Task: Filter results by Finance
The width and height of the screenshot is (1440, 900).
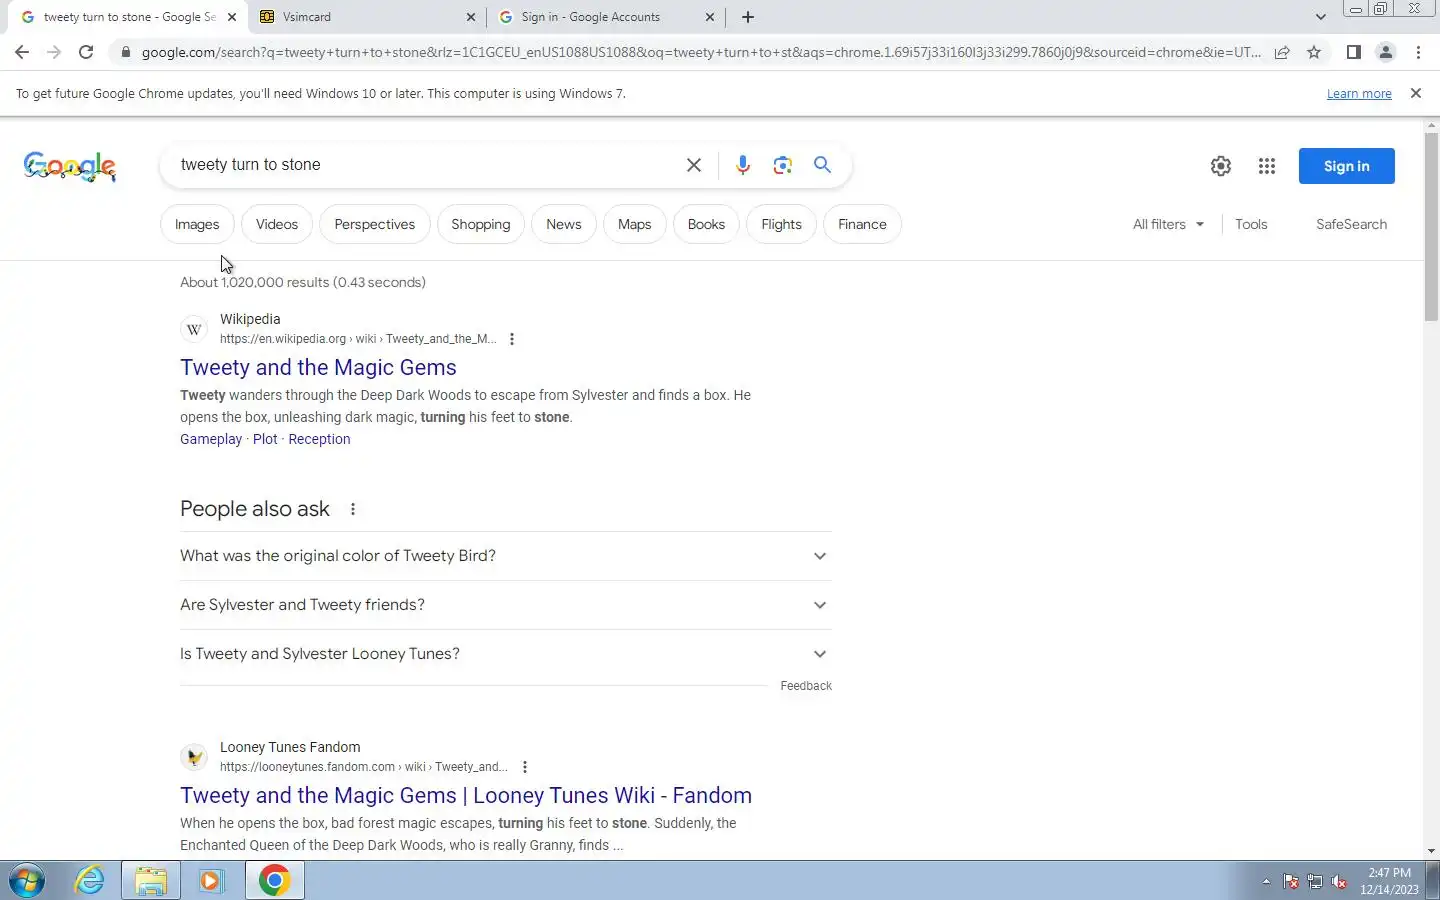Action: 862,224
